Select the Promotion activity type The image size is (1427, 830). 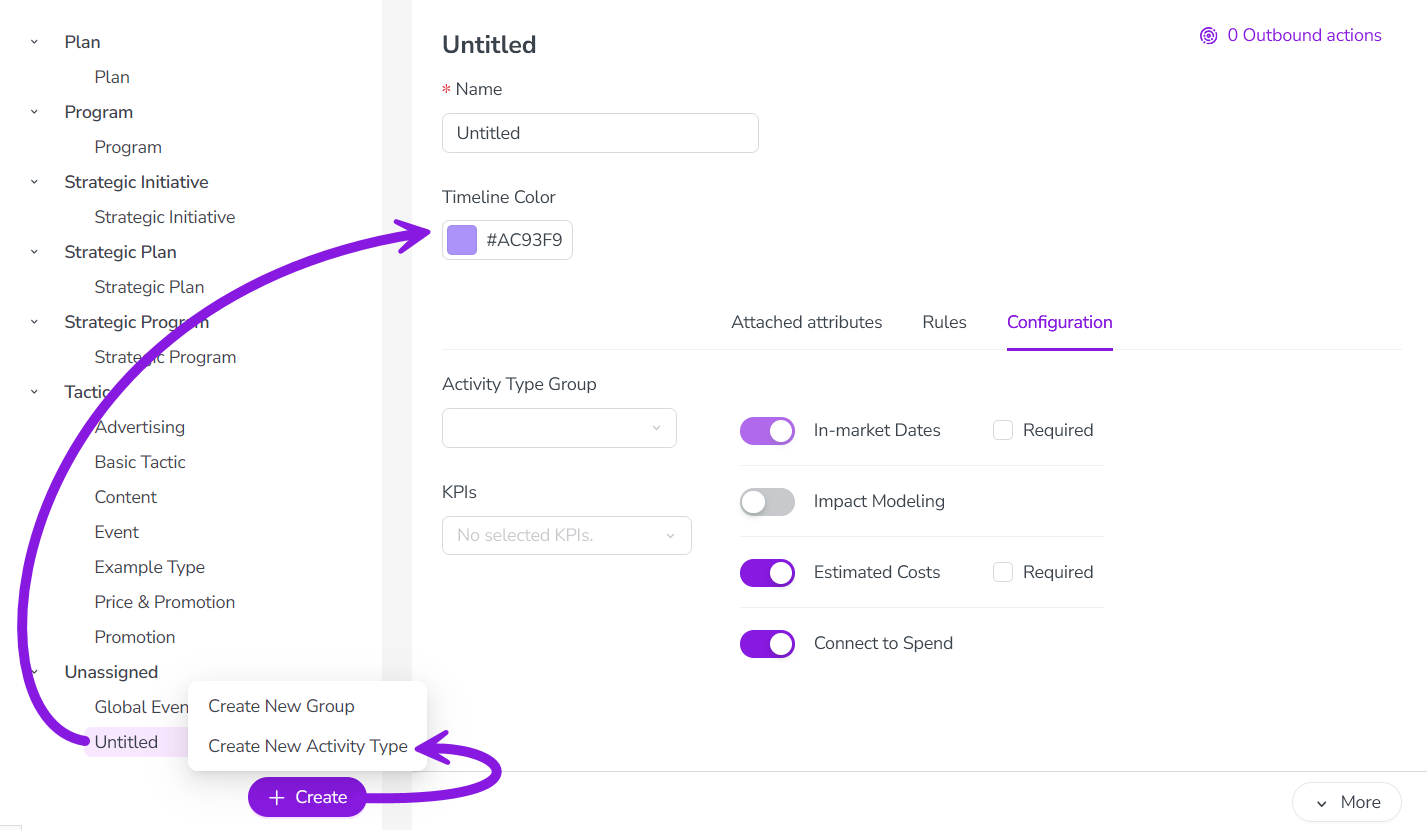point(134,637)
